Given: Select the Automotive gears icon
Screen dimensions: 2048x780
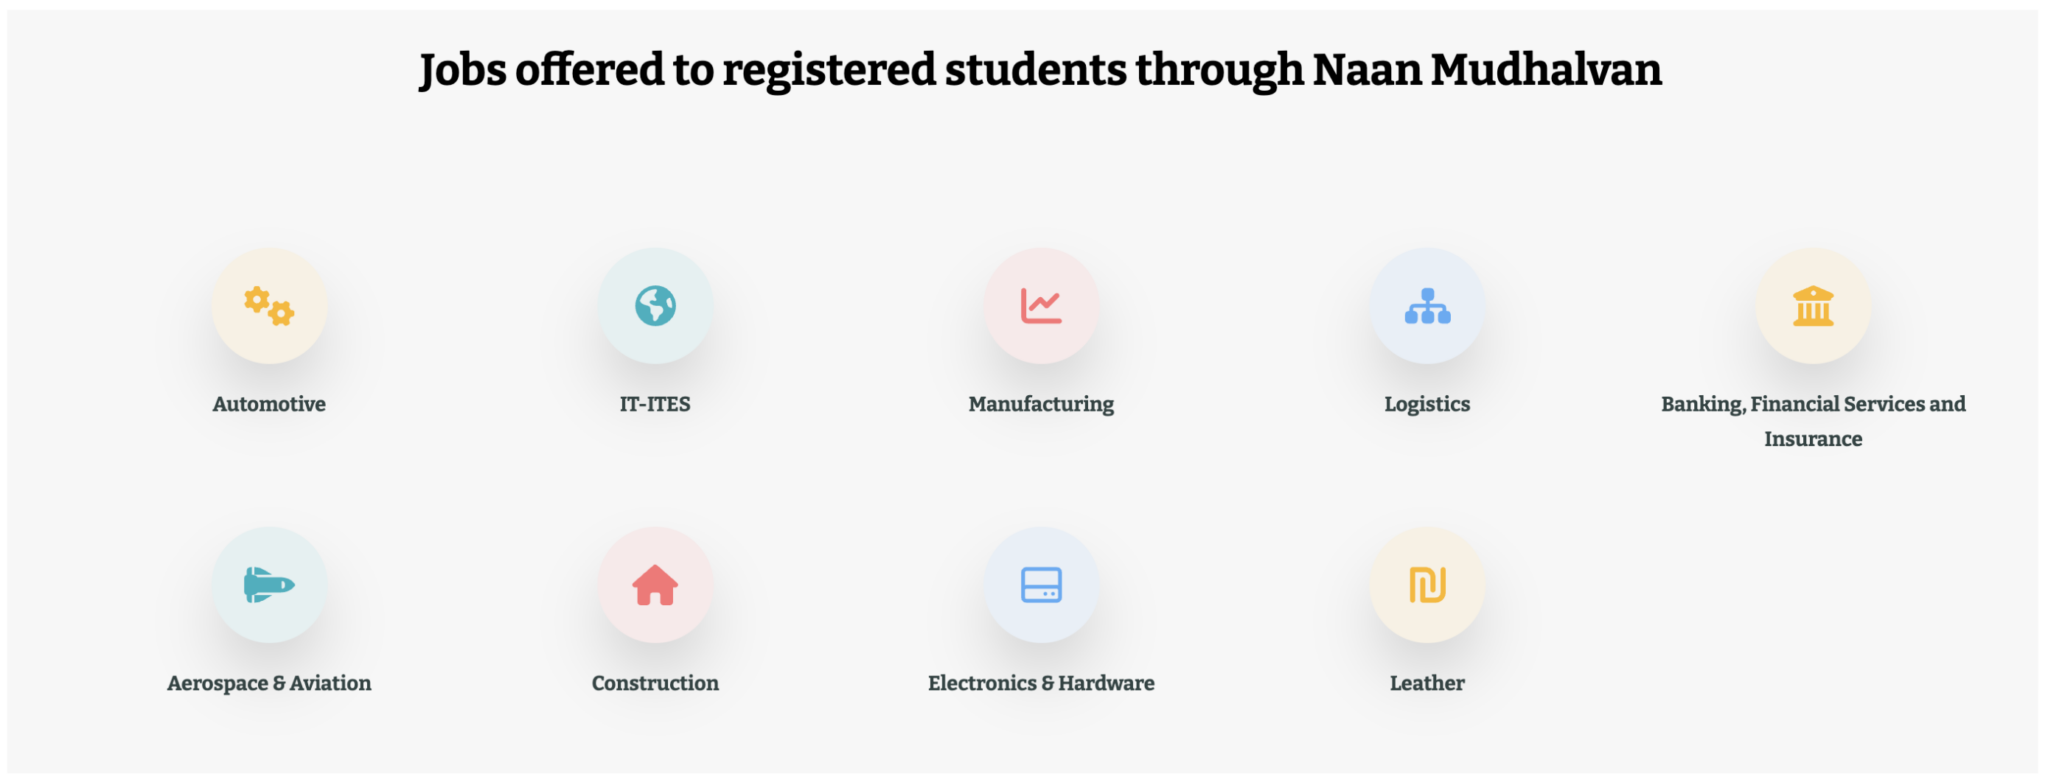Looking at the screenshot, I should [268, 307].
